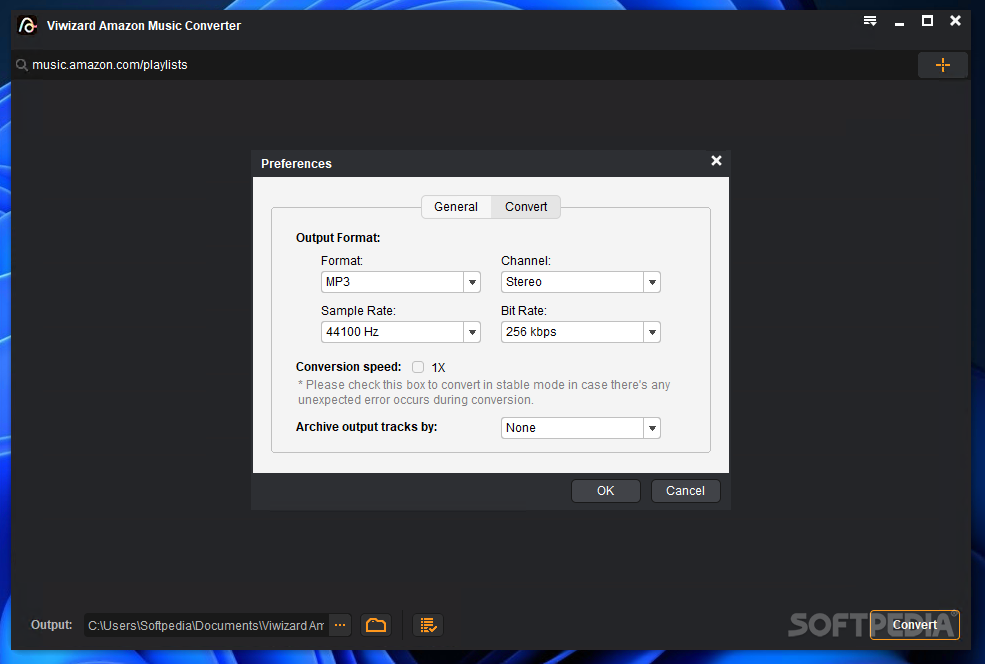Minimize the Viwizard window
Image resolution: width=985 pixels, height=664 pixels.
(x=900, y=23)
